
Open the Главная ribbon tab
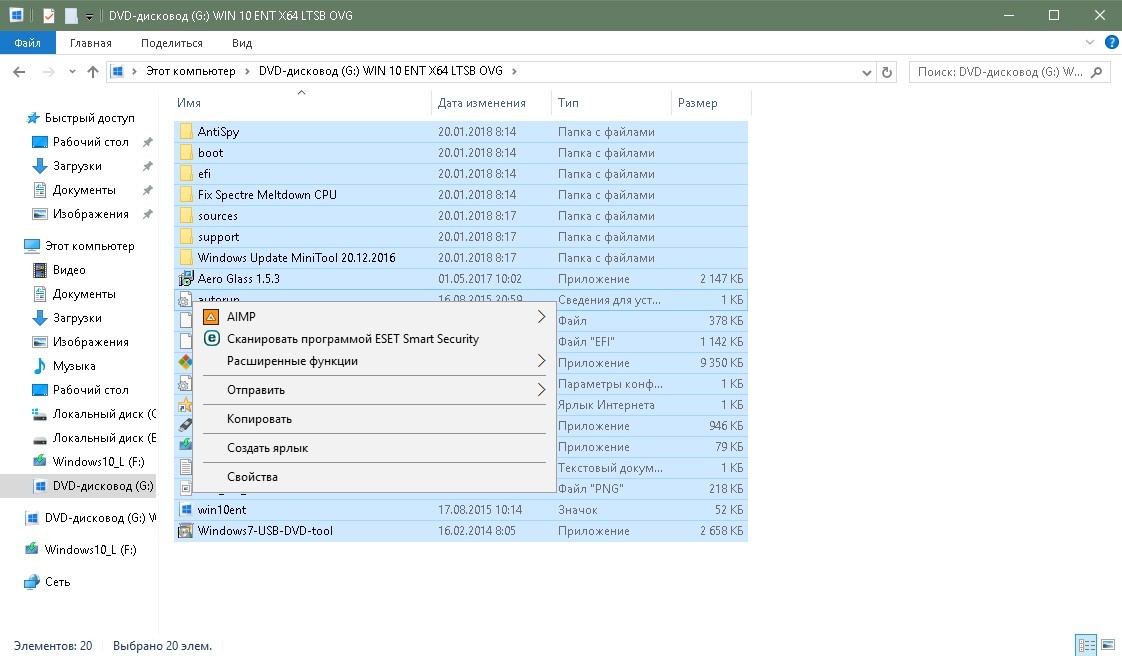[x=91, y=43]
